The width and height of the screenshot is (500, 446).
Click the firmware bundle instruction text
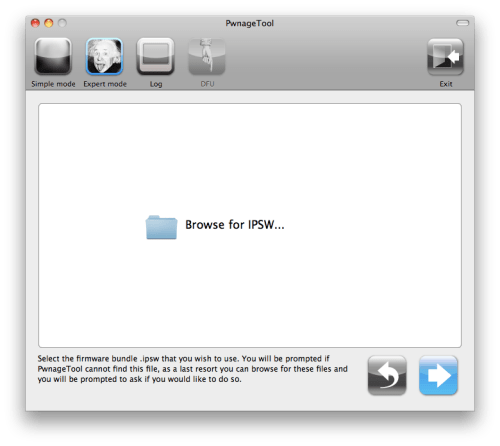pyautogui.click(x=192, y=369)
